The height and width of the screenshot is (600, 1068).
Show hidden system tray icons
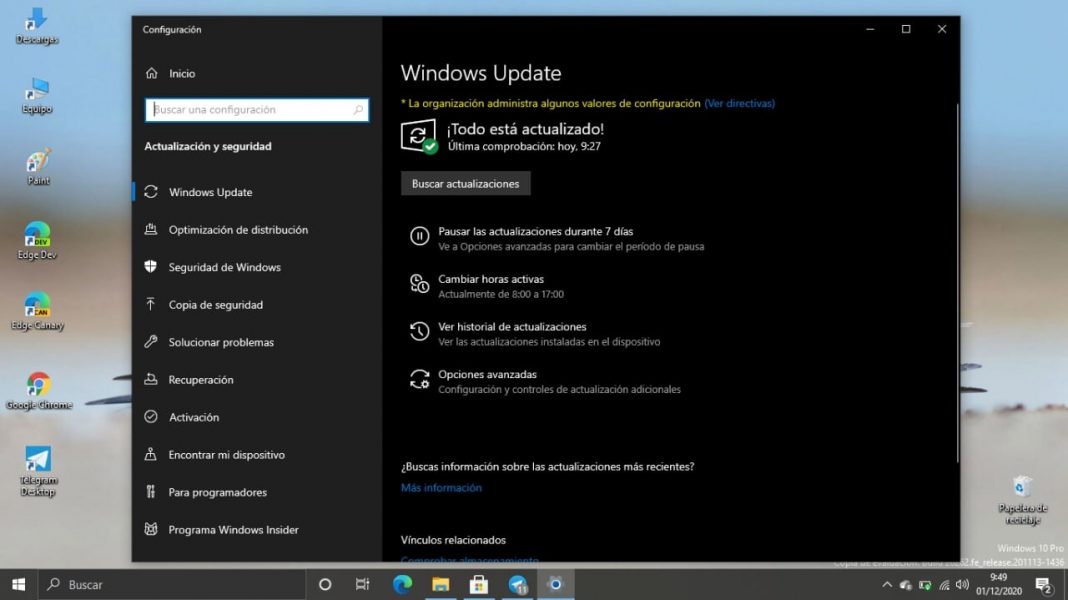click(886, 585)
